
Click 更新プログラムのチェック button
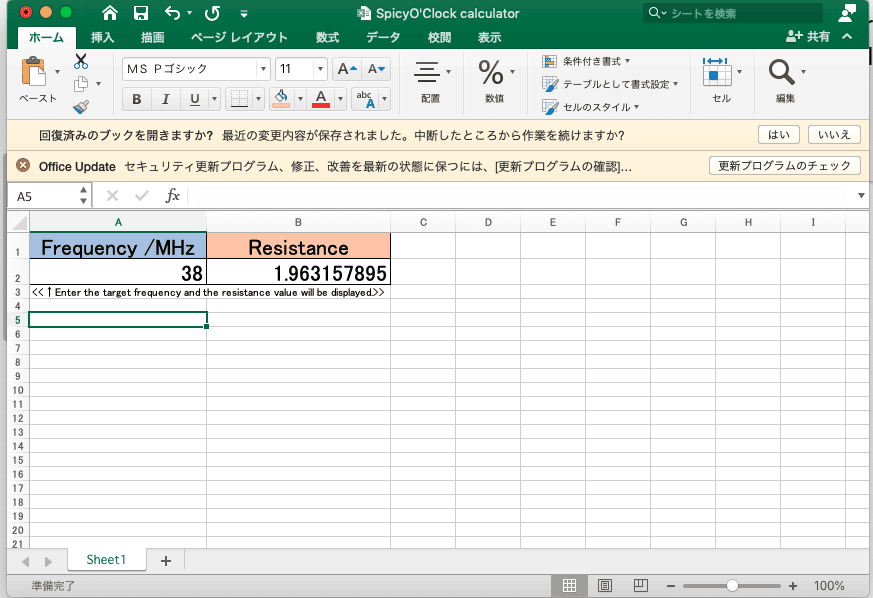[x=784, y=165]
